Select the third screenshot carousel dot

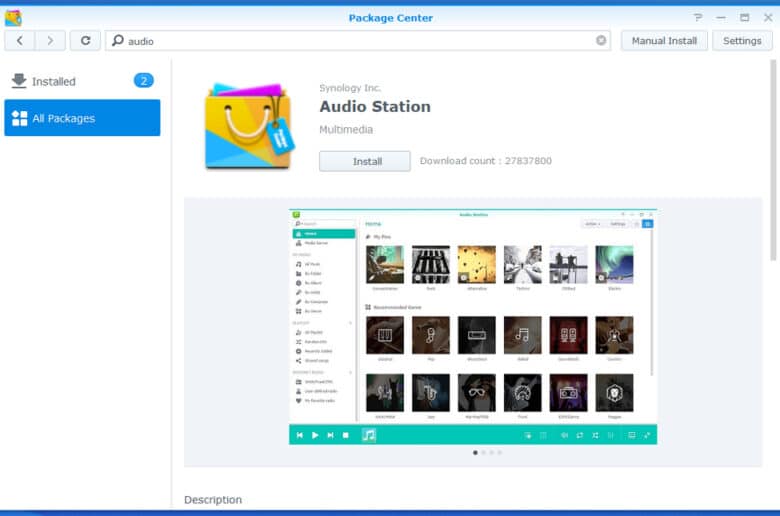(x=491, y=453)
